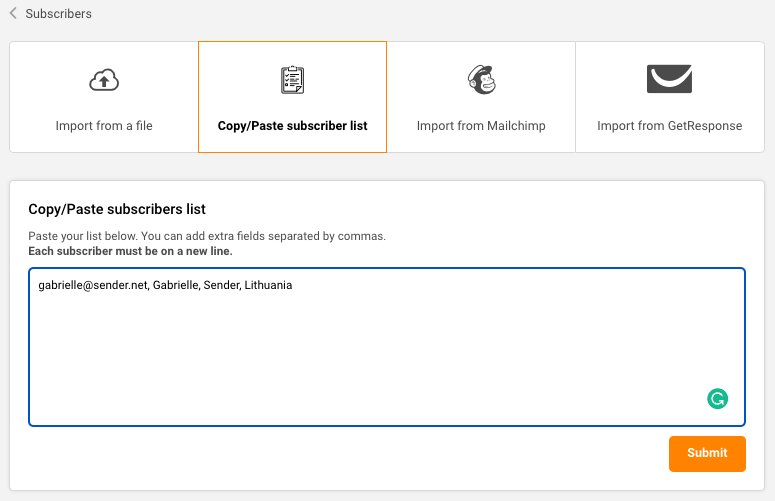This screenshot has width=775, height=501.
Task: Click the GetResponse envelope logo icon
Action: 669,78
